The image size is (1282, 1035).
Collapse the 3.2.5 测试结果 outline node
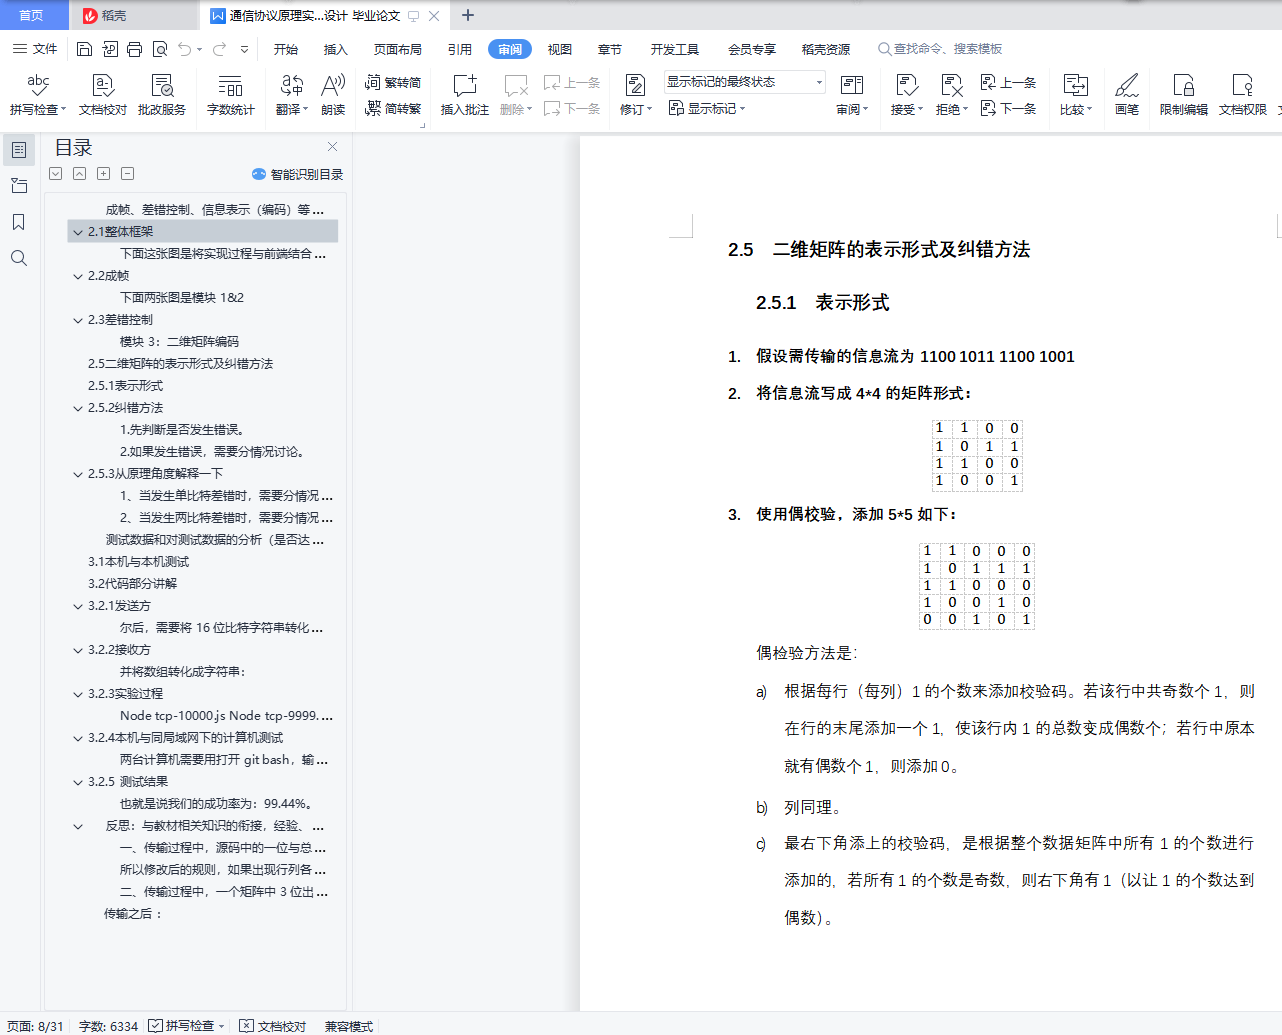[78, 782]
